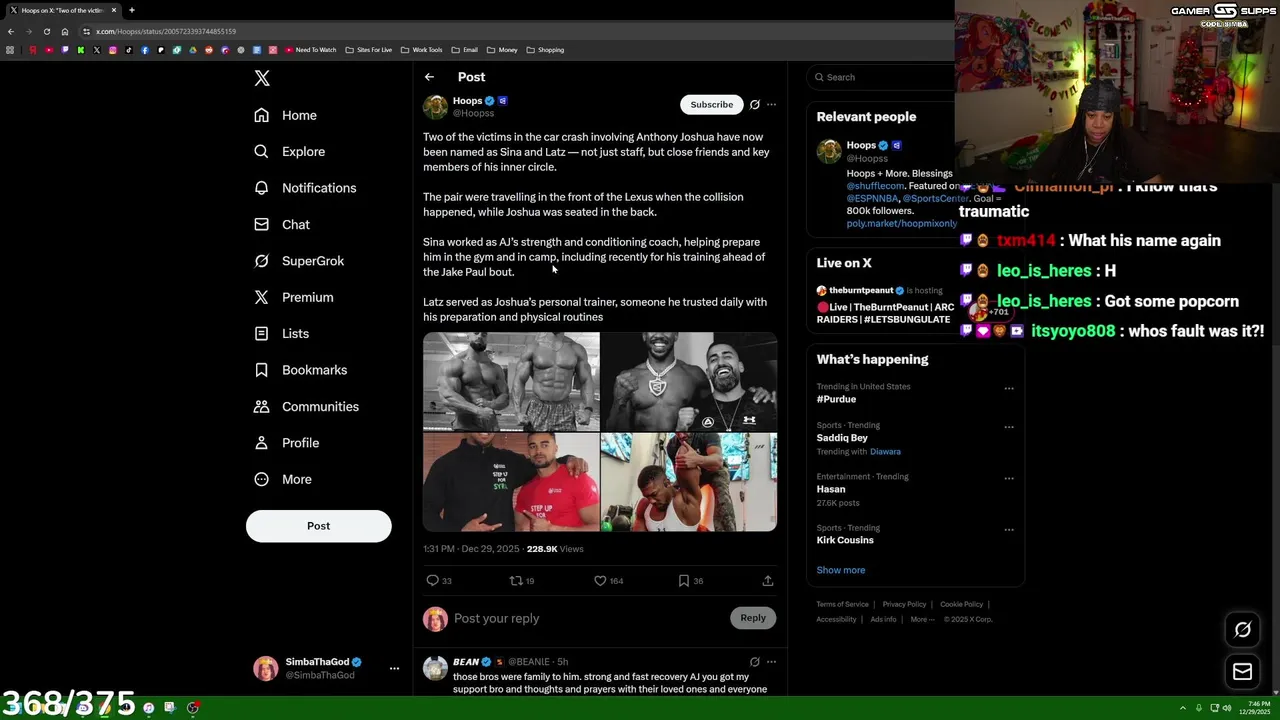Click Grok explain icon next to Subscribe
The image size is (1280, 720).
(x=755, y=104)
